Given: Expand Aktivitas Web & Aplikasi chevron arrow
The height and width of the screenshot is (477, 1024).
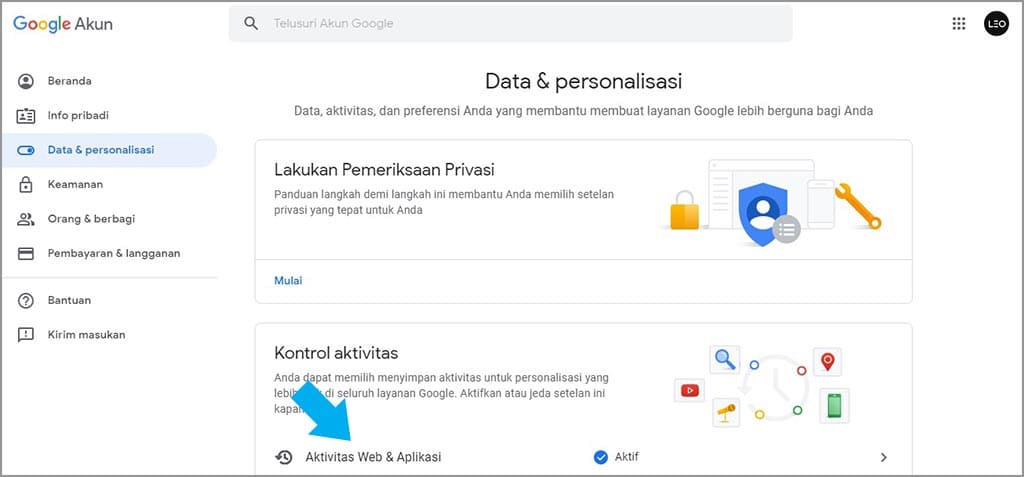Looking at the screenshot, I should [883, 457].
